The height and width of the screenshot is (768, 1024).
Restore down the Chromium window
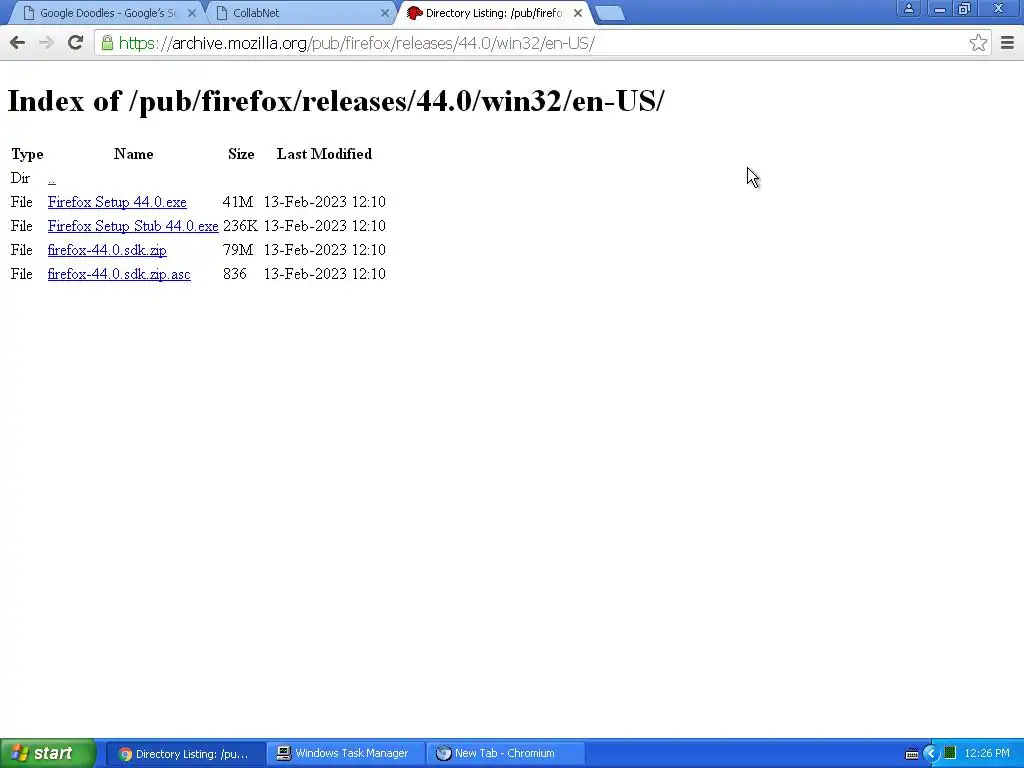coord(965,8)
